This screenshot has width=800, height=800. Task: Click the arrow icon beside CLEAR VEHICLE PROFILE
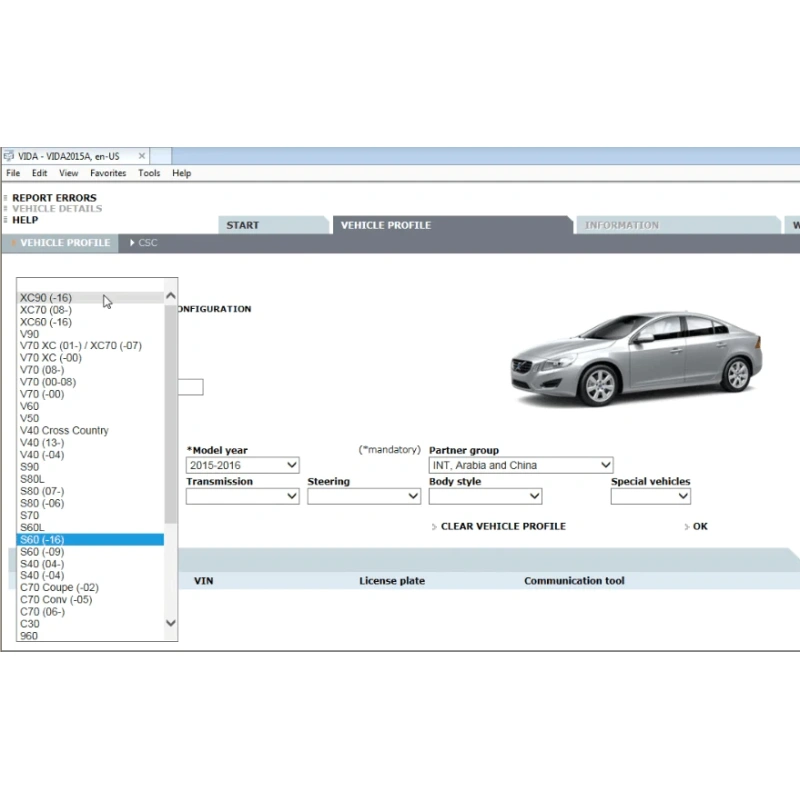pos(434,527)
